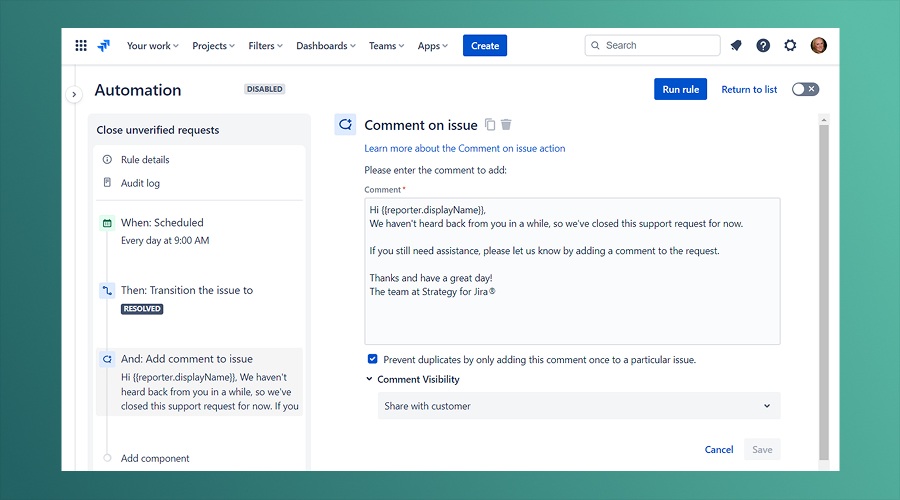Click the DISABLED status badge

coord(265,89)
